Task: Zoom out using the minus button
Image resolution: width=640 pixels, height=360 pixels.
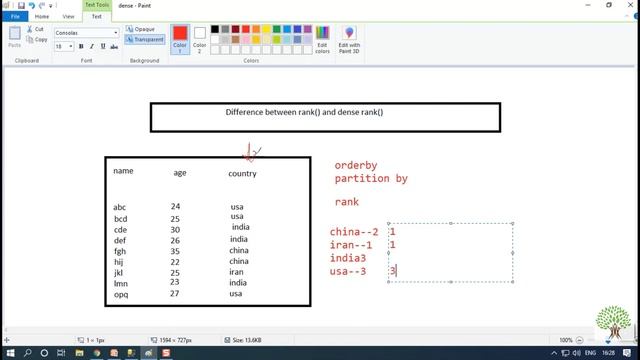Action: pos(579,340)
